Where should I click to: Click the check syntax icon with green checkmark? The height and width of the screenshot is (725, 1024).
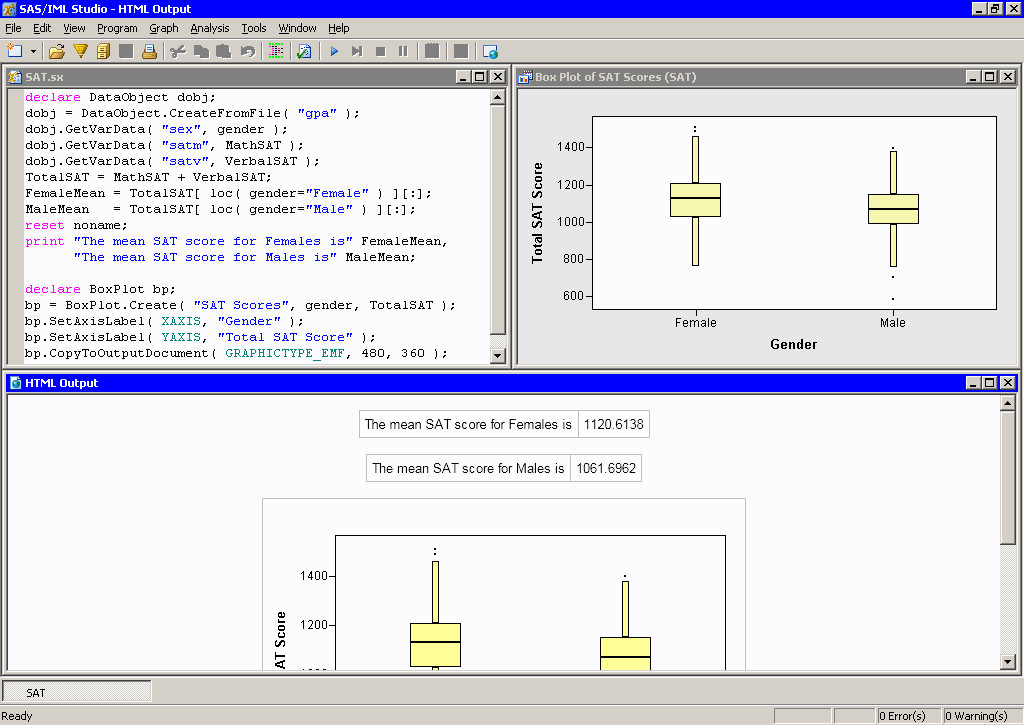coord(304,51)
